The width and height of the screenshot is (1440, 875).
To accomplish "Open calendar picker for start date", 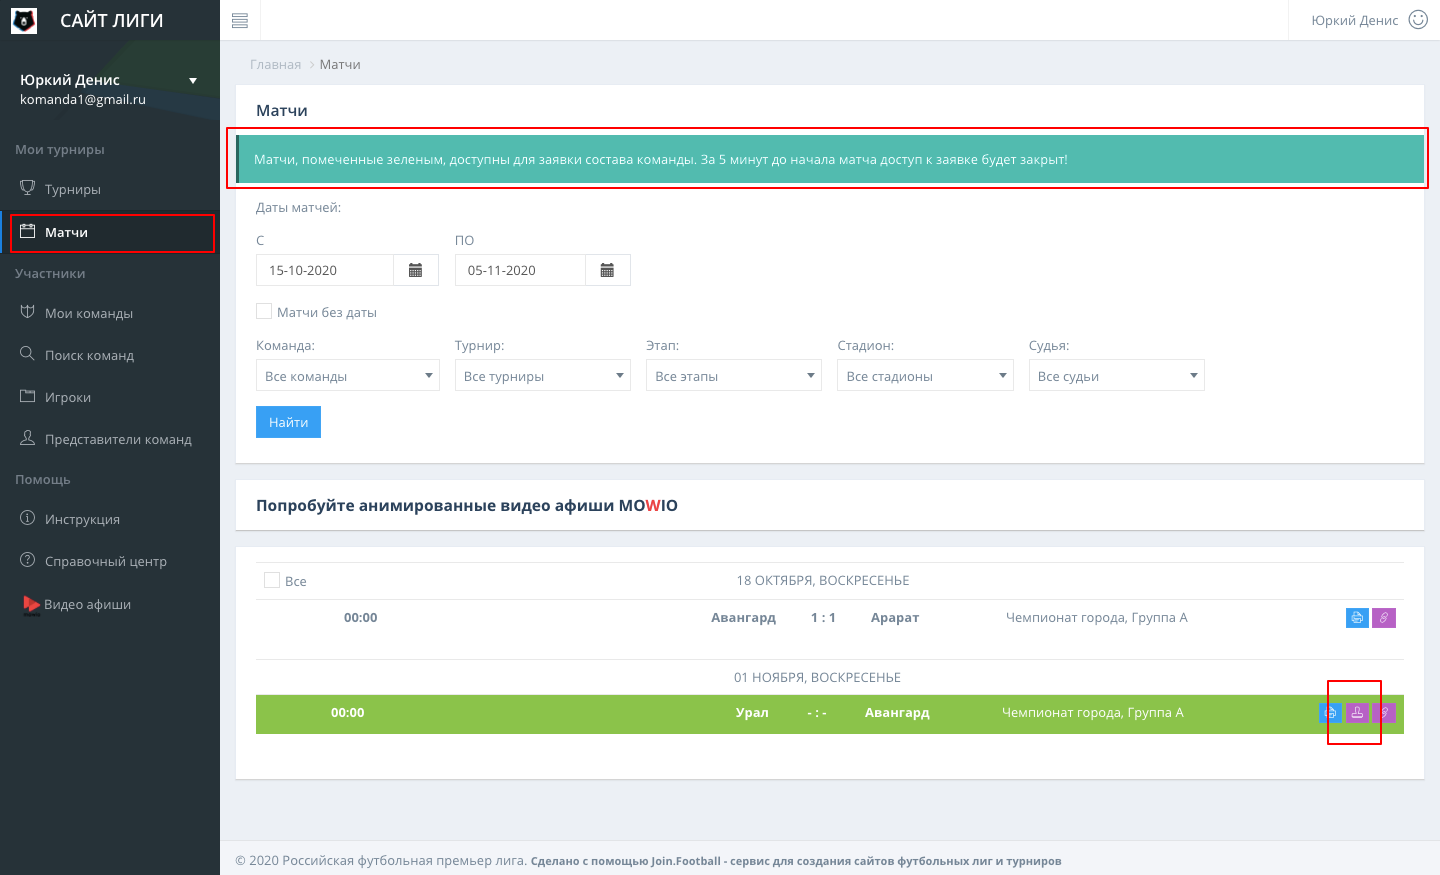I will [x=416, y=270].
